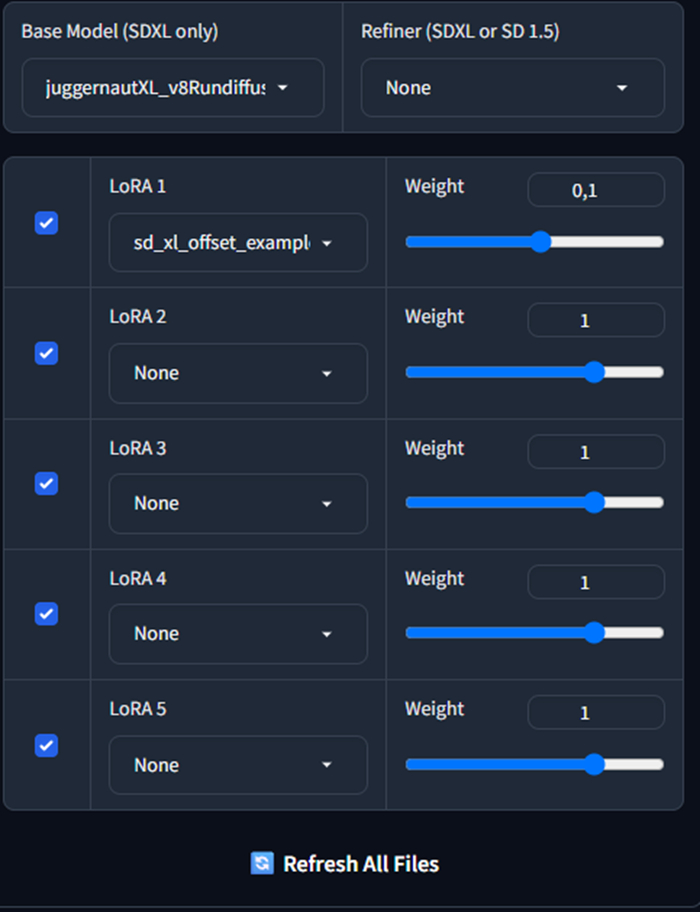
Task: Disable the LoRA 5 checkbox
Action: click(46, 745)
